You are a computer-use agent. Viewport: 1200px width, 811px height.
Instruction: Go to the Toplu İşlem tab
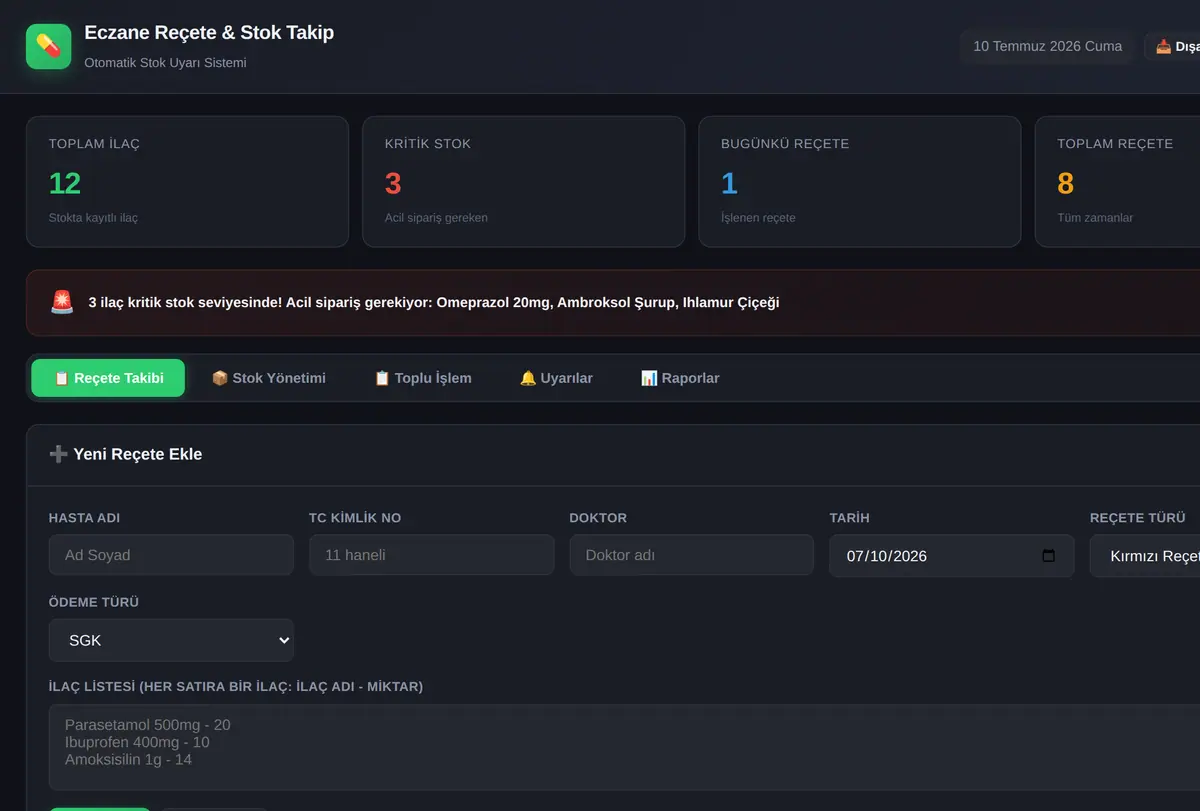[x=422, y=378]
